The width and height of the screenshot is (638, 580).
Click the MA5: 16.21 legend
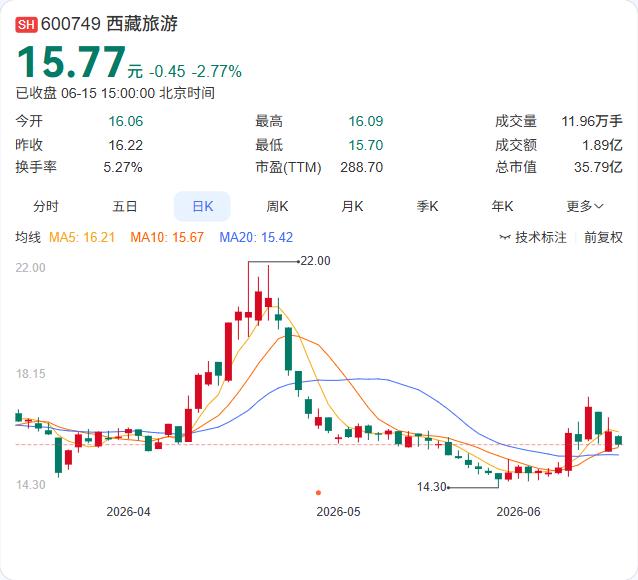point(82,237)
